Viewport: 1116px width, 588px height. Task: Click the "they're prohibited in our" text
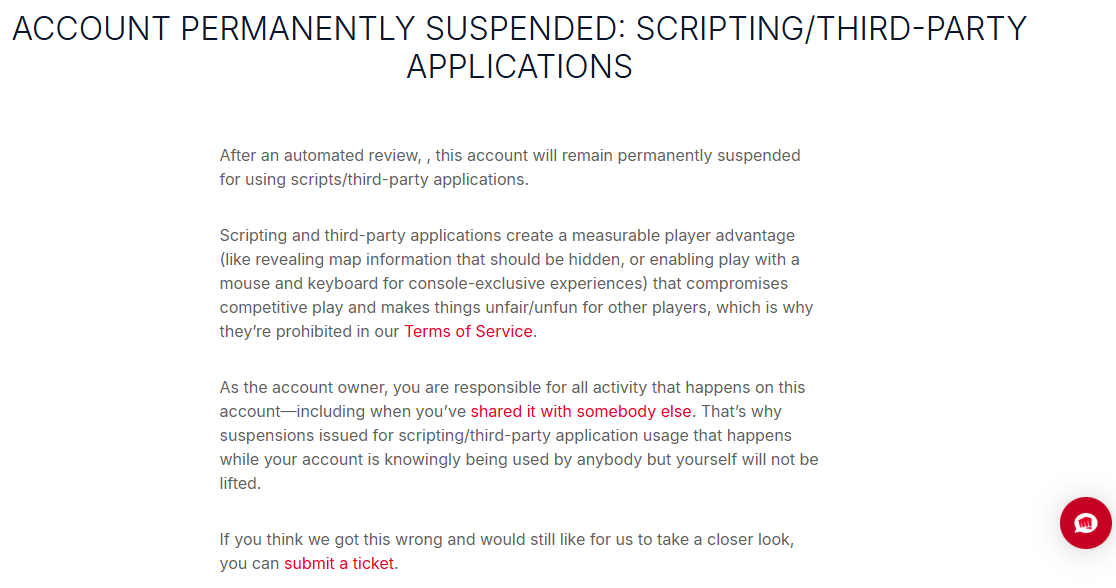[308, 331]
